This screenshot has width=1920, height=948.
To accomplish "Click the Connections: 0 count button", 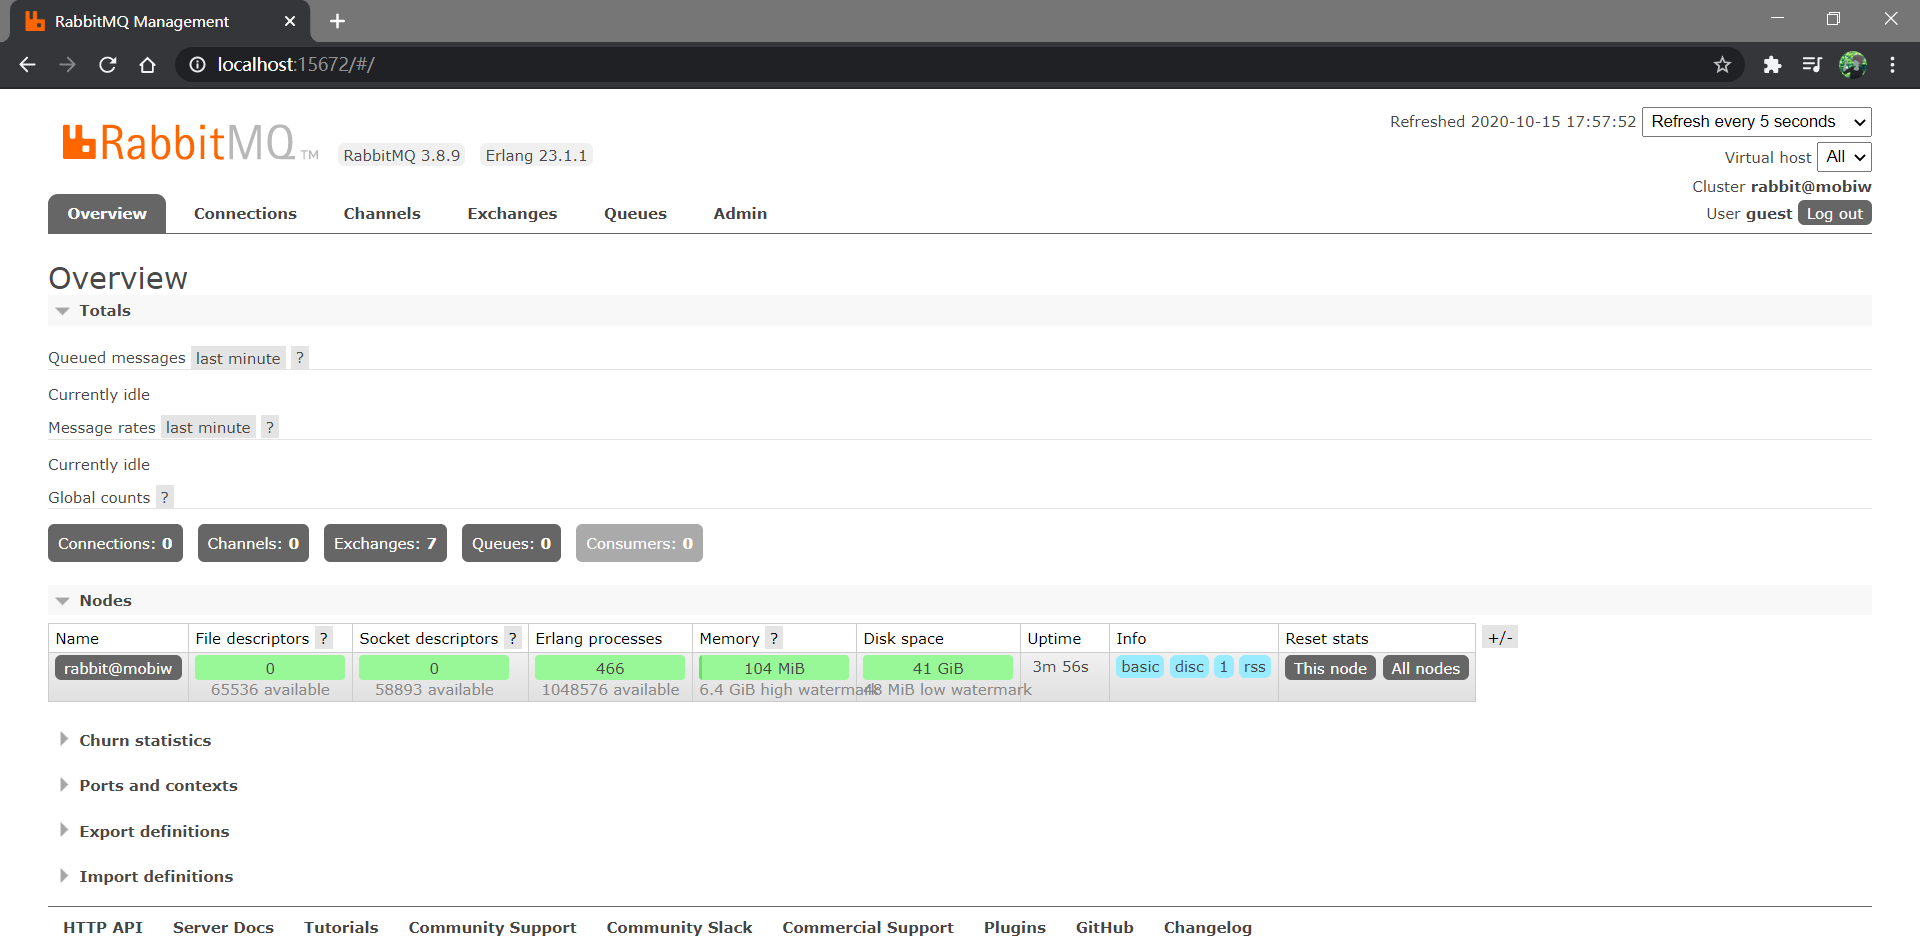I will coord(115,544).
